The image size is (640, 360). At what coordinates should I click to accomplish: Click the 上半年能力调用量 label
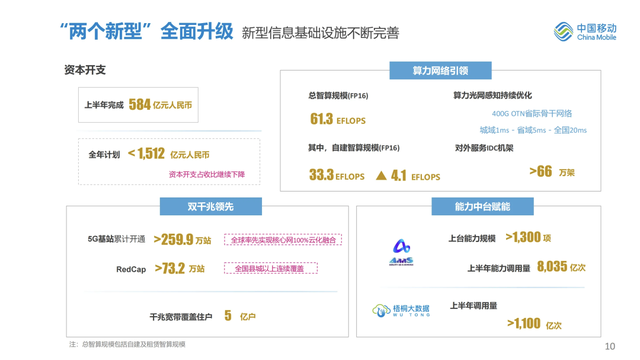tap(499, 268)
